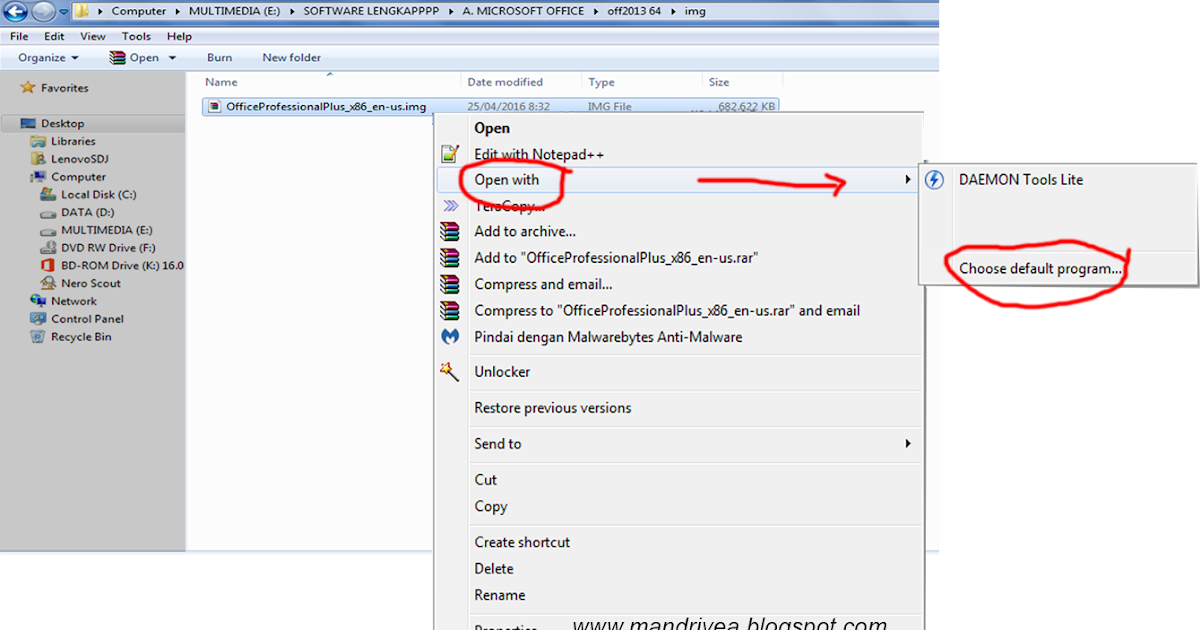
Task: Click the img file icon in file list
Action: point(215,106)
